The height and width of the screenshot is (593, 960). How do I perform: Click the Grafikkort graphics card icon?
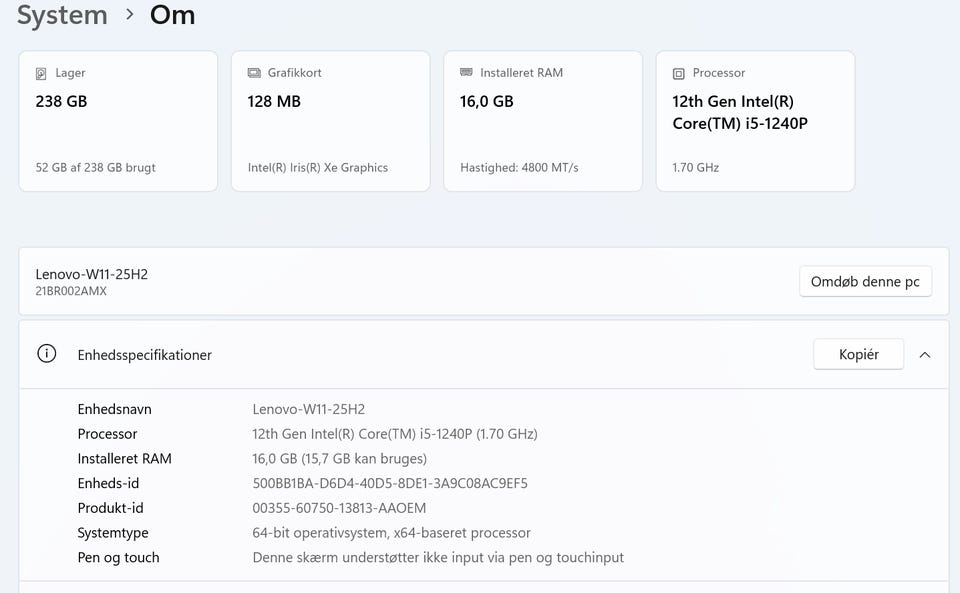(x=254, y=73)
